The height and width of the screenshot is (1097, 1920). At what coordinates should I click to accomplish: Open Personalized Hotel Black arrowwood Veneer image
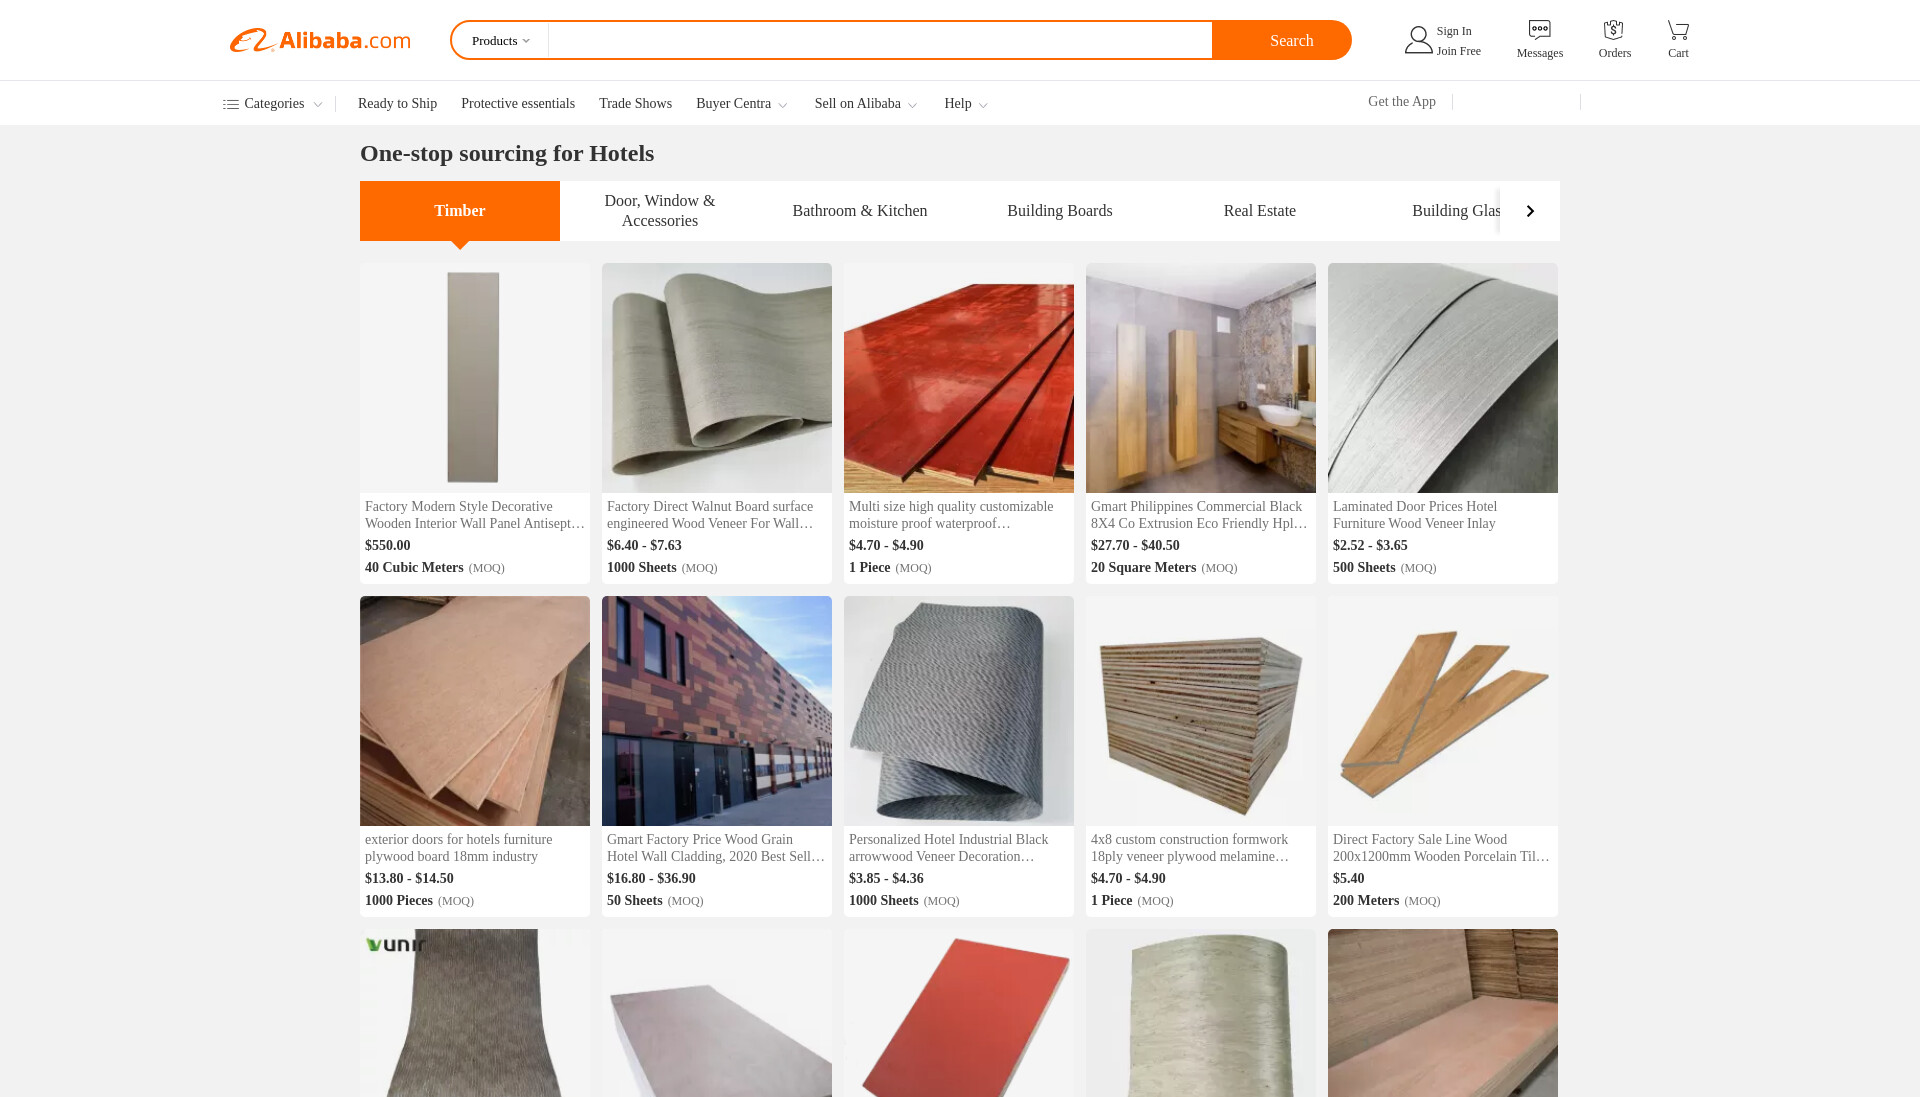click(x=959, y=711)
